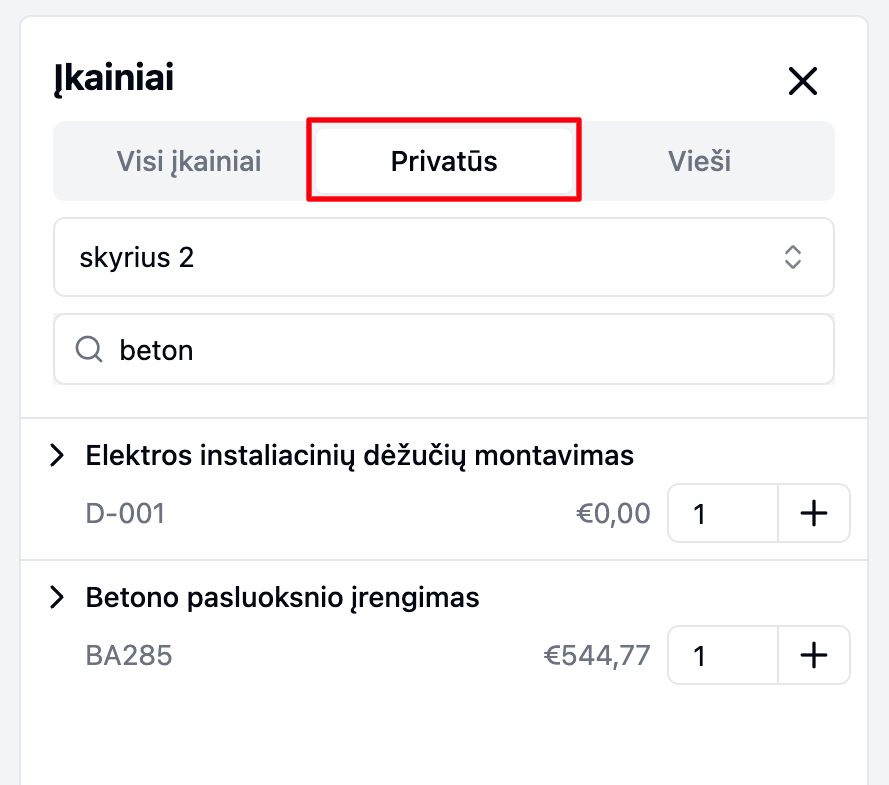Open the skyrius 2 dropdown

[443, 258]
